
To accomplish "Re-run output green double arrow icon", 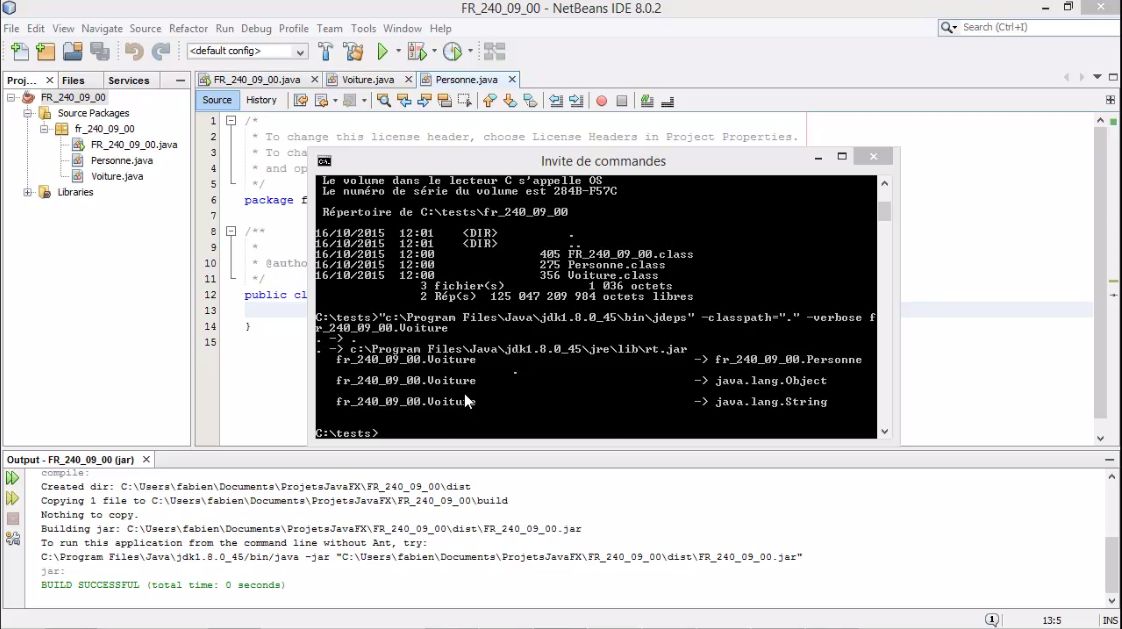I will coord(12,478).
